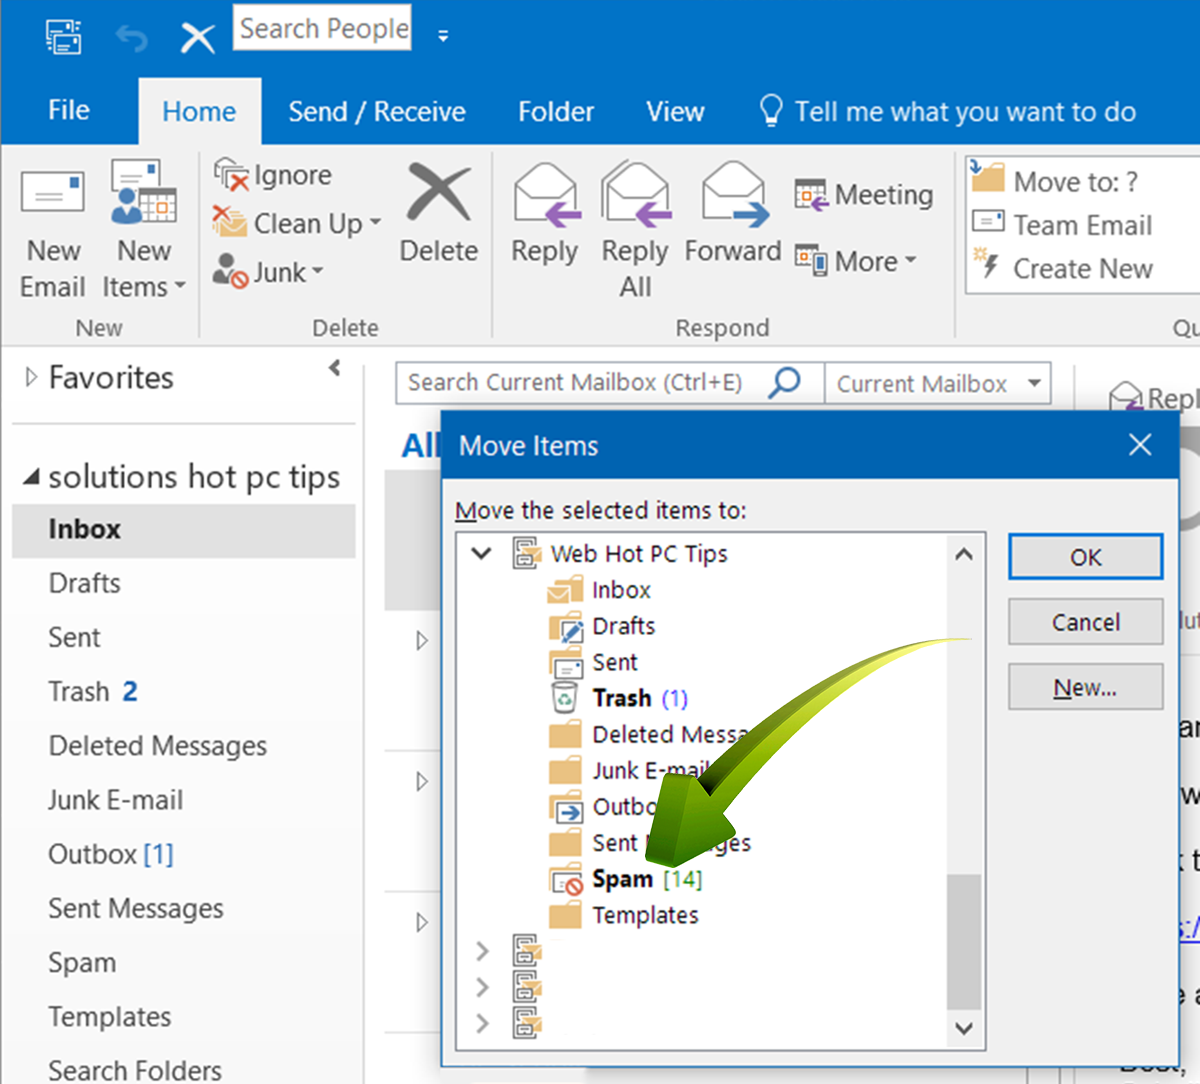Select the Spam [14] folder in dialog

click(627, 879)
